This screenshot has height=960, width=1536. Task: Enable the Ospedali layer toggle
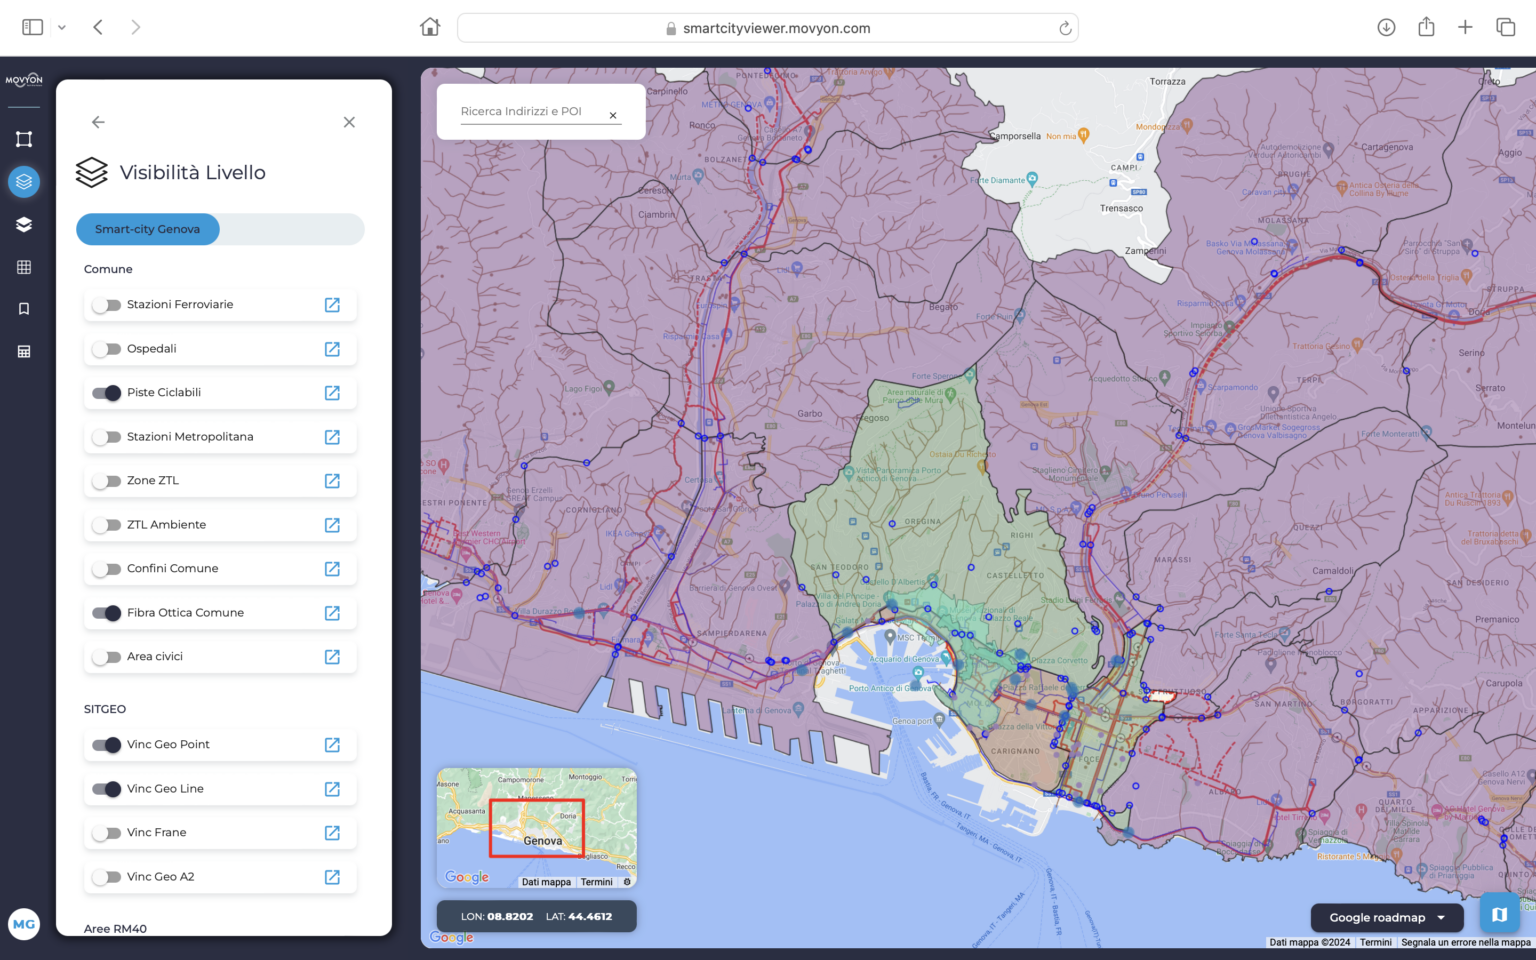click(x=106, y=349)
